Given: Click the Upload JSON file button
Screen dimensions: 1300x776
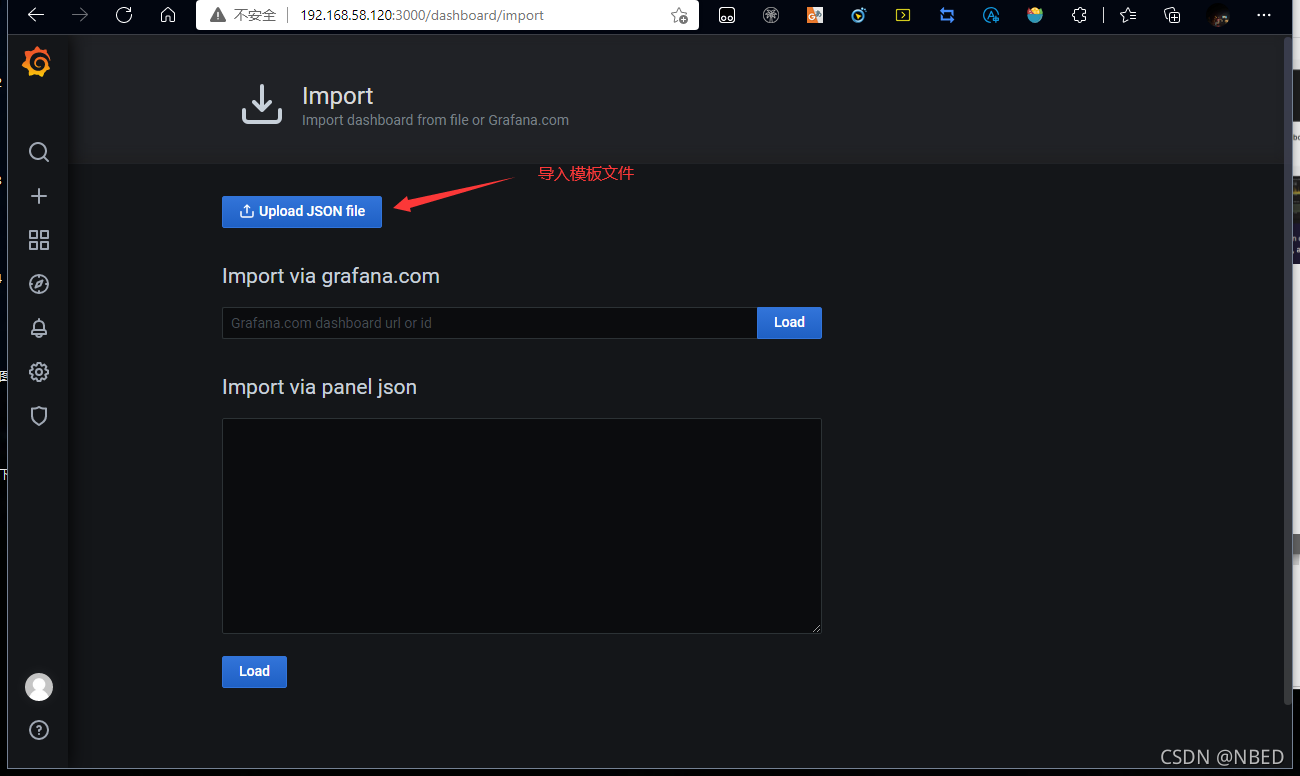Looking at the screenshot, I should point(302,212).
